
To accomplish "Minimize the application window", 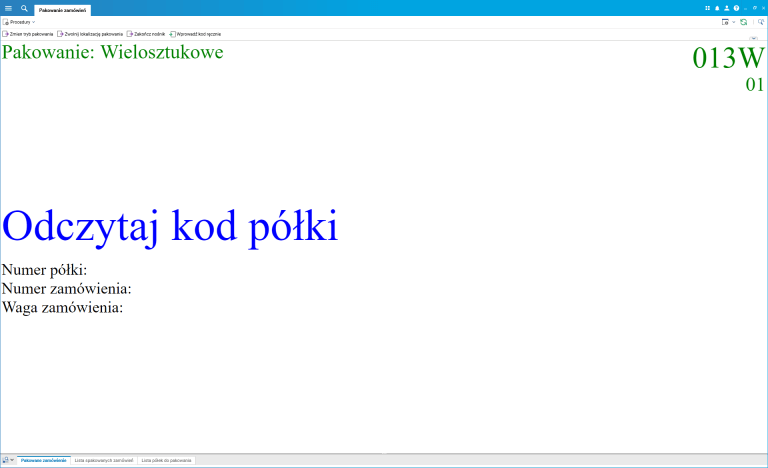I will 745,8.
